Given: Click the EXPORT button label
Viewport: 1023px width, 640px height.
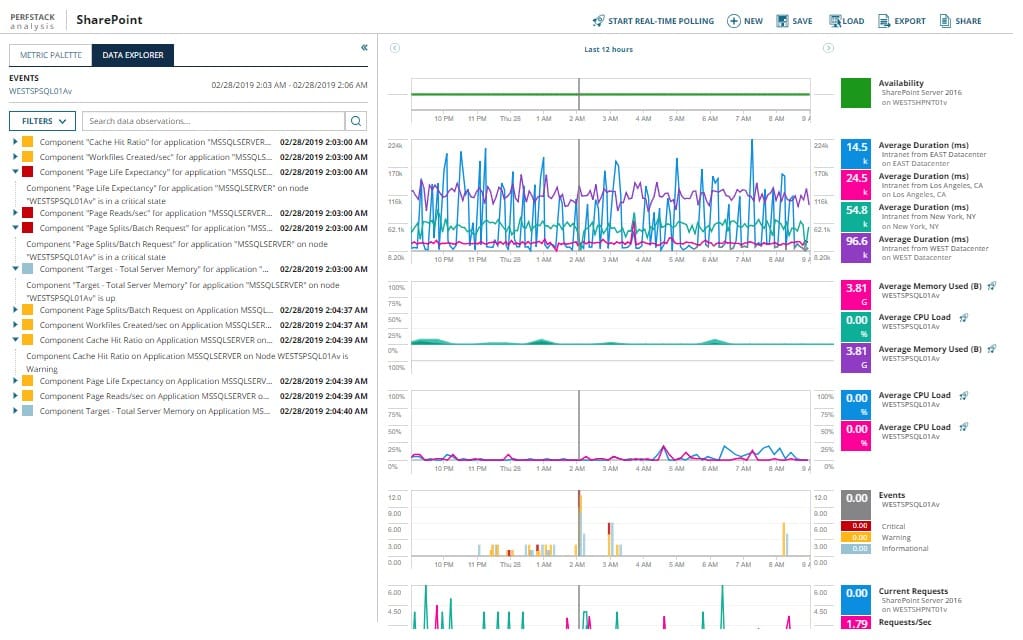Looking at the screenshot, I should (910, 21).
